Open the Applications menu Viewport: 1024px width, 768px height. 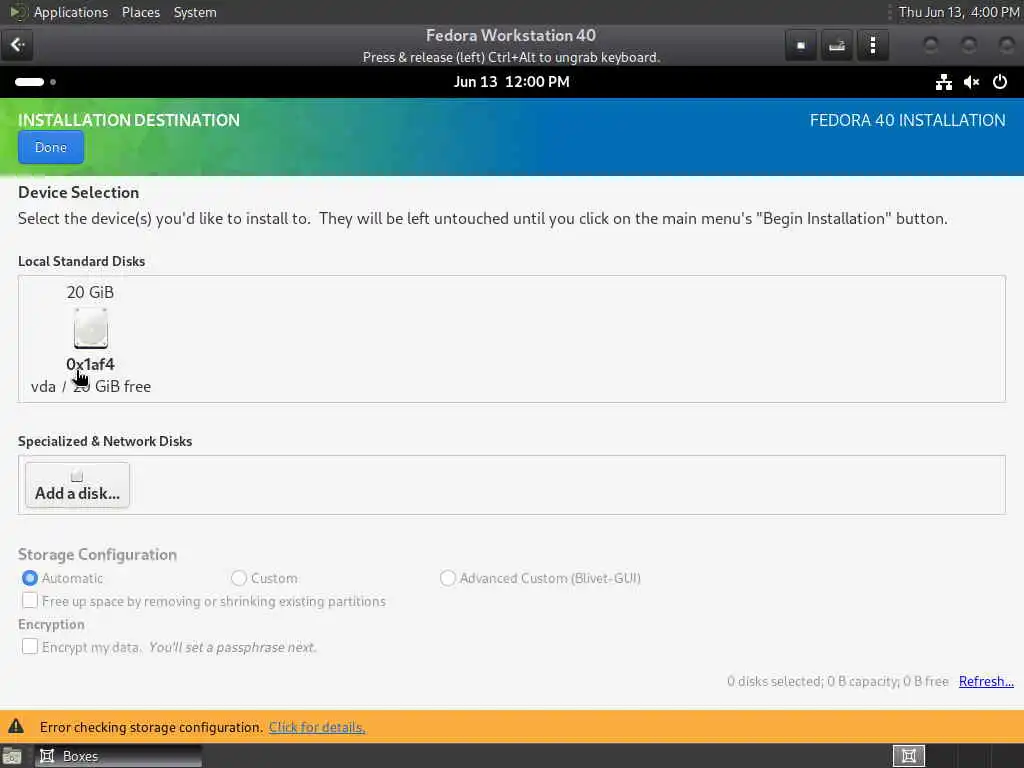71,12
